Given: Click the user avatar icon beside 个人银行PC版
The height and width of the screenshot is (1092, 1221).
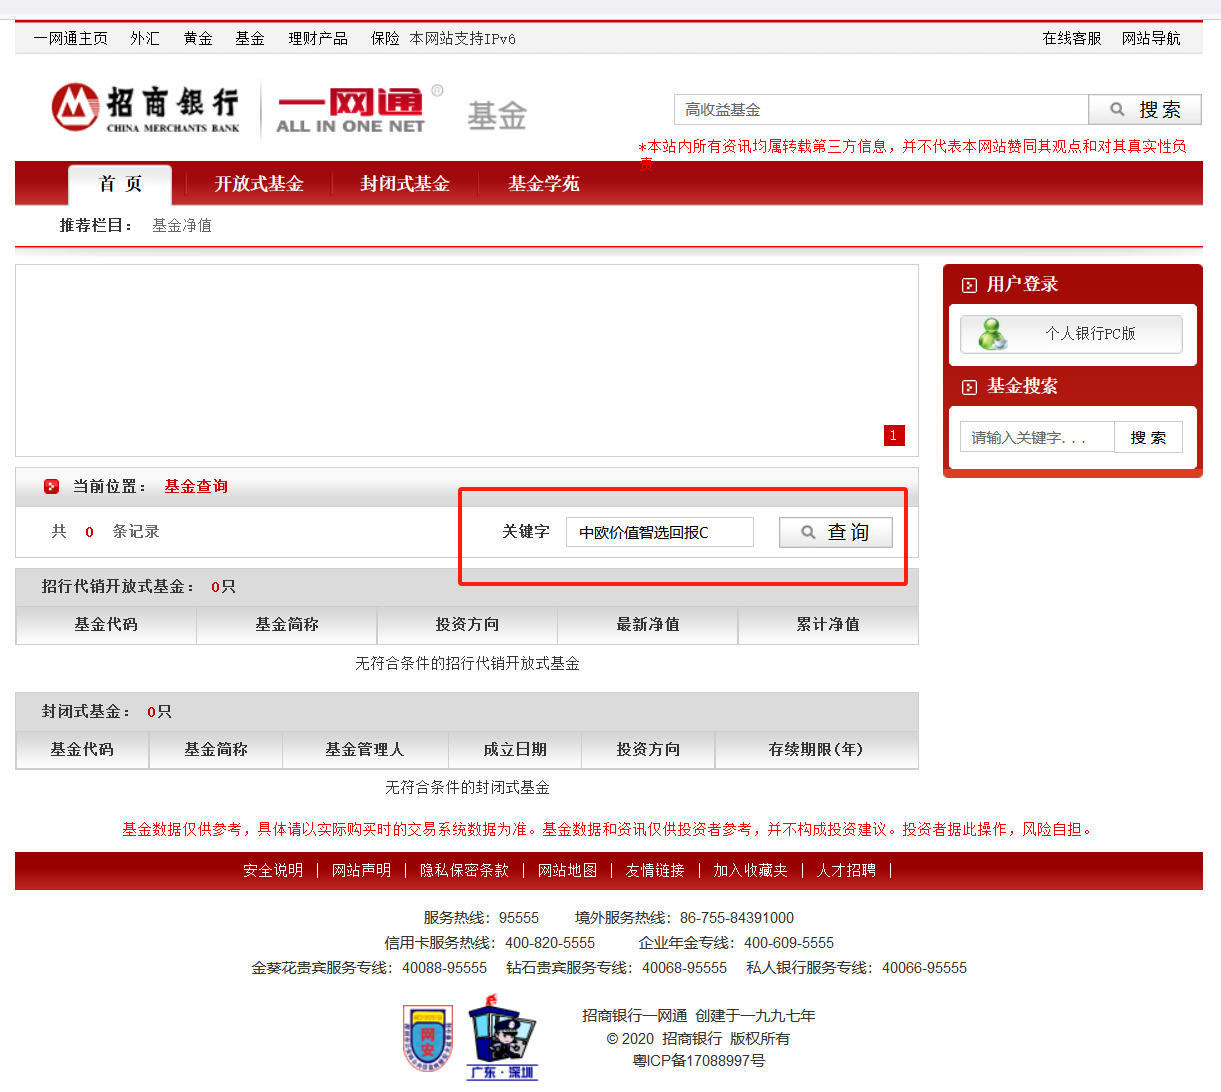Looking at the screenshot, I should point(992,333).
